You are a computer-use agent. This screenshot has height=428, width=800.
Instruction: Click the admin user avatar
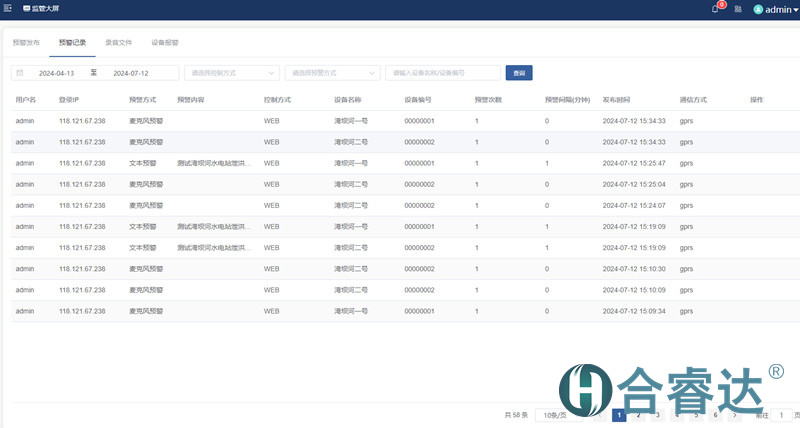pyautogui.click(x=758, y=9)
